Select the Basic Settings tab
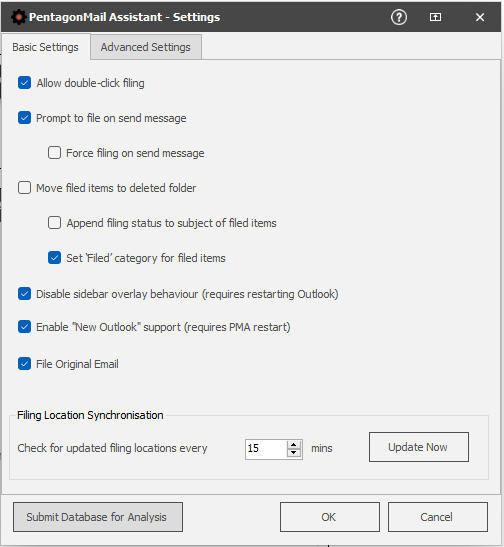Viewport: 504px width, 547px height. pyautogui.click(x=45, y=47)
